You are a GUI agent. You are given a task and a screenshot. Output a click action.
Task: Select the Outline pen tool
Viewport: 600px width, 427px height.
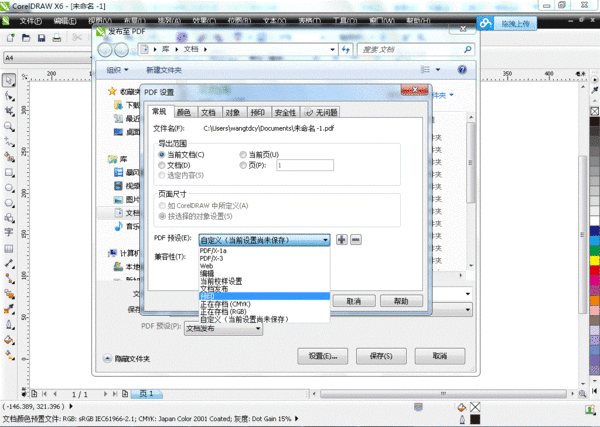coord(9,325)
